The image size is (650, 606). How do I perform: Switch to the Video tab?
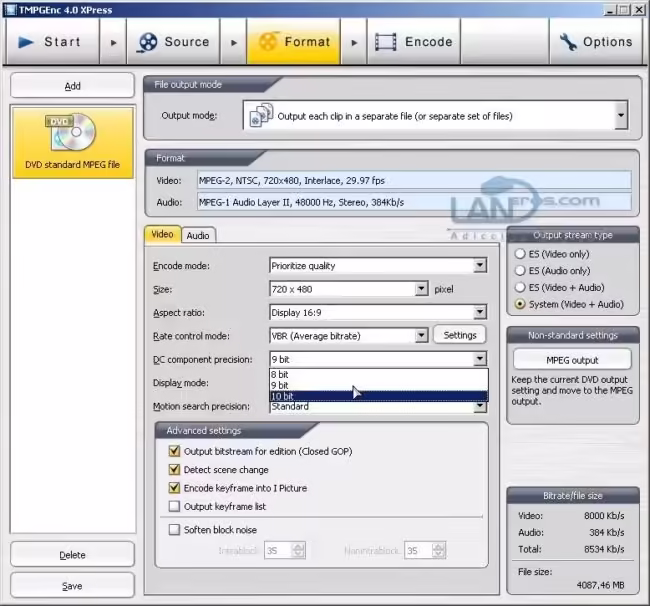click(162, 235)
